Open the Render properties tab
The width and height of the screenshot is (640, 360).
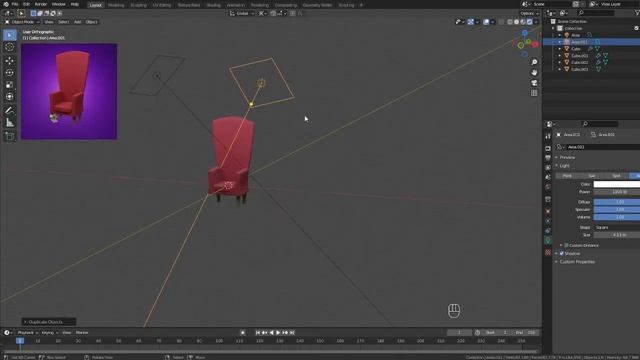[548, 148]
